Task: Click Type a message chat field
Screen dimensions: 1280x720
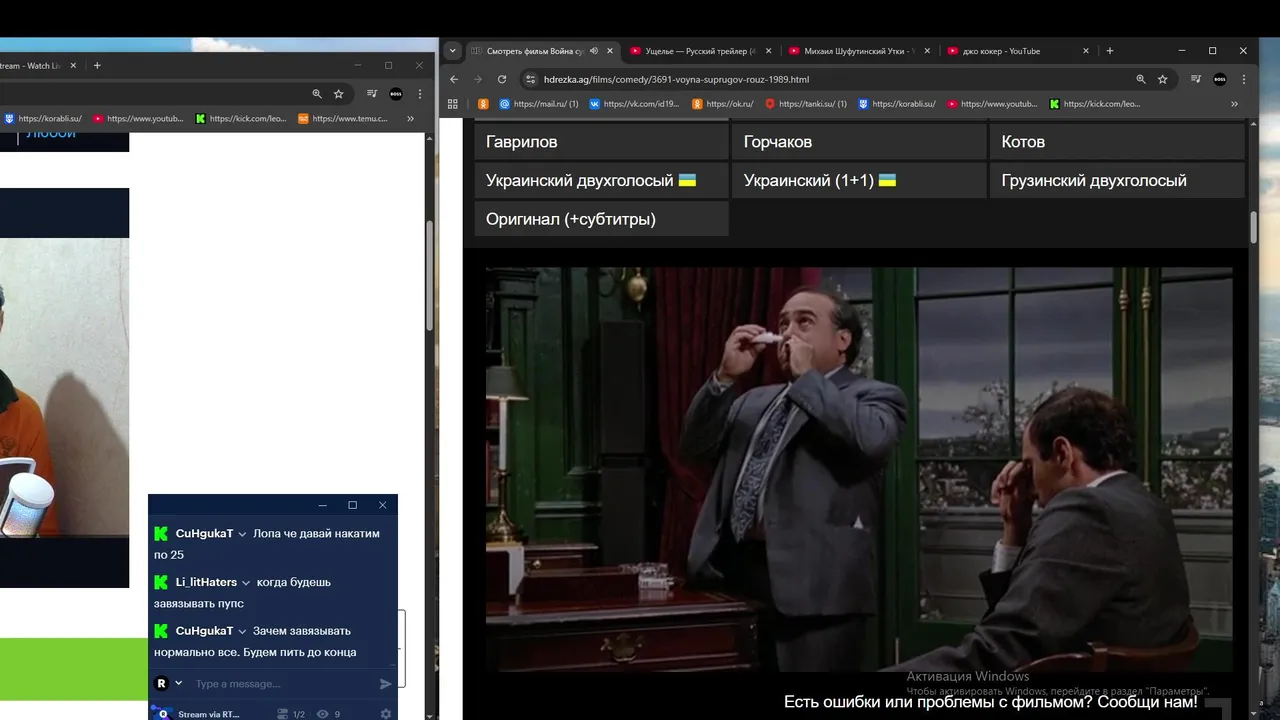Action: (283, 684)
